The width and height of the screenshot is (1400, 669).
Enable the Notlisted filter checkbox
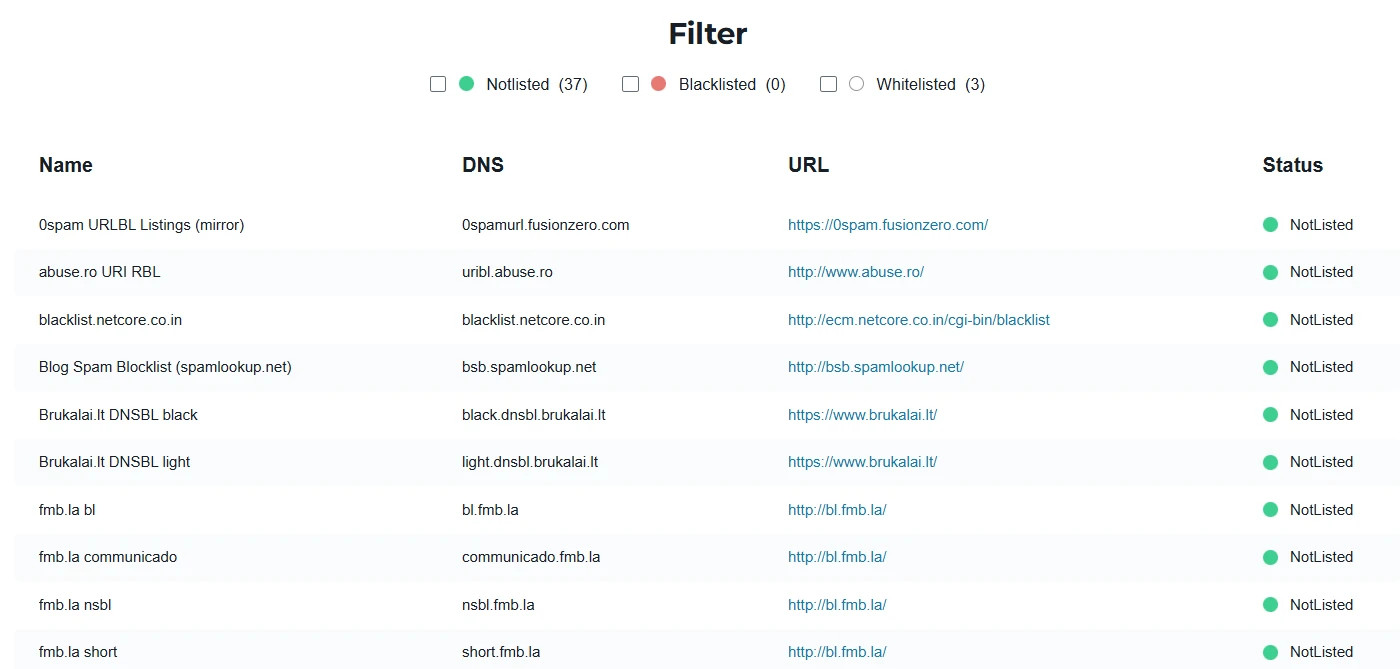(438, 84)
